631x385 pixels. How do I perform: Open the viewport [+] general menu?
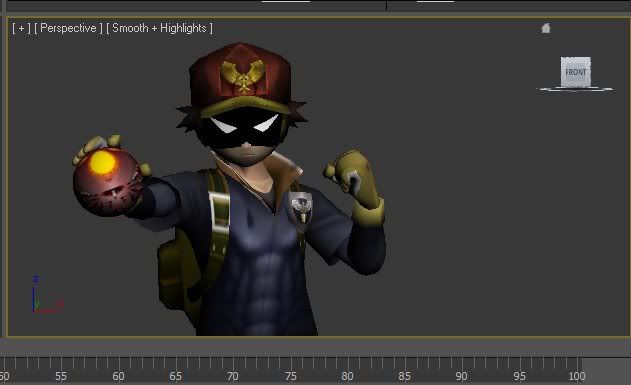pos(21,28)
